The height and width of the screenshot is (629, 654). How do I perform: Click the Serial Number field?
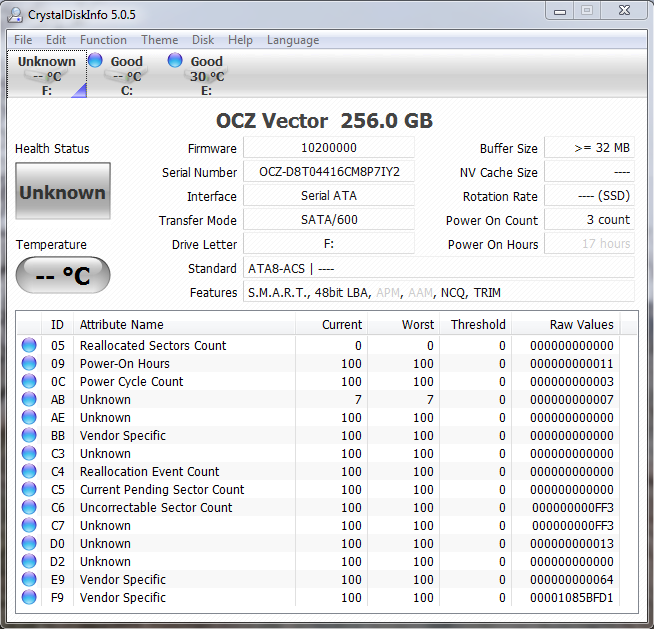click(329, 172)
